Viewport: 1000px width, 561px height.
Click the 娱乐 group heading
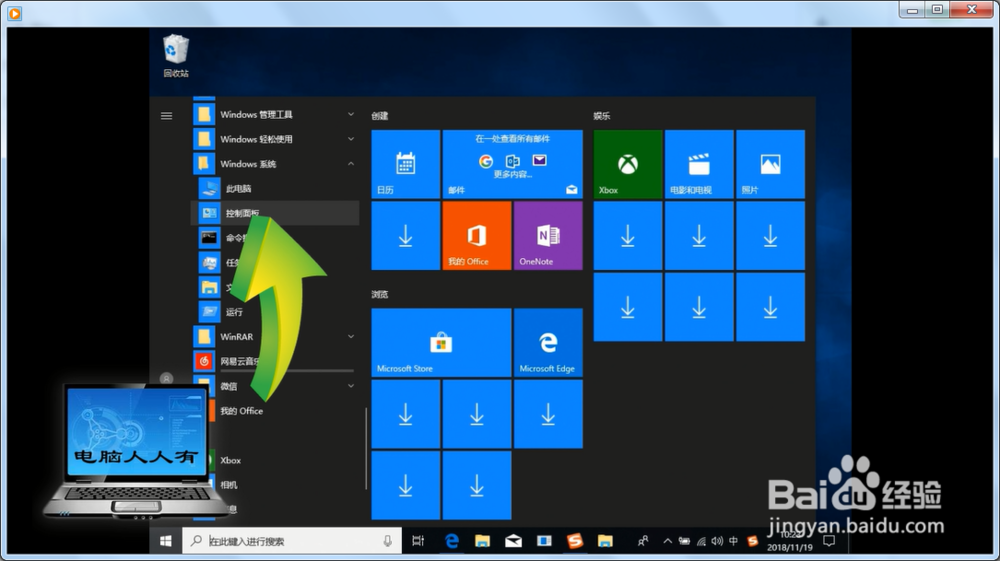[601, 115]
